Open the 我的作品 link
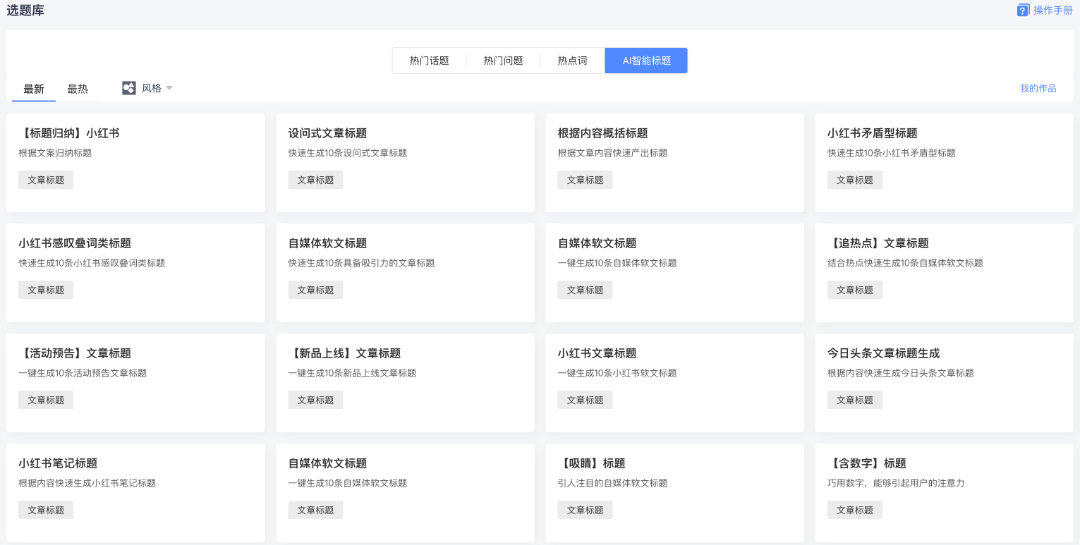The width and height of the screenshot is (1080, 545). [x=1038, y=89]
